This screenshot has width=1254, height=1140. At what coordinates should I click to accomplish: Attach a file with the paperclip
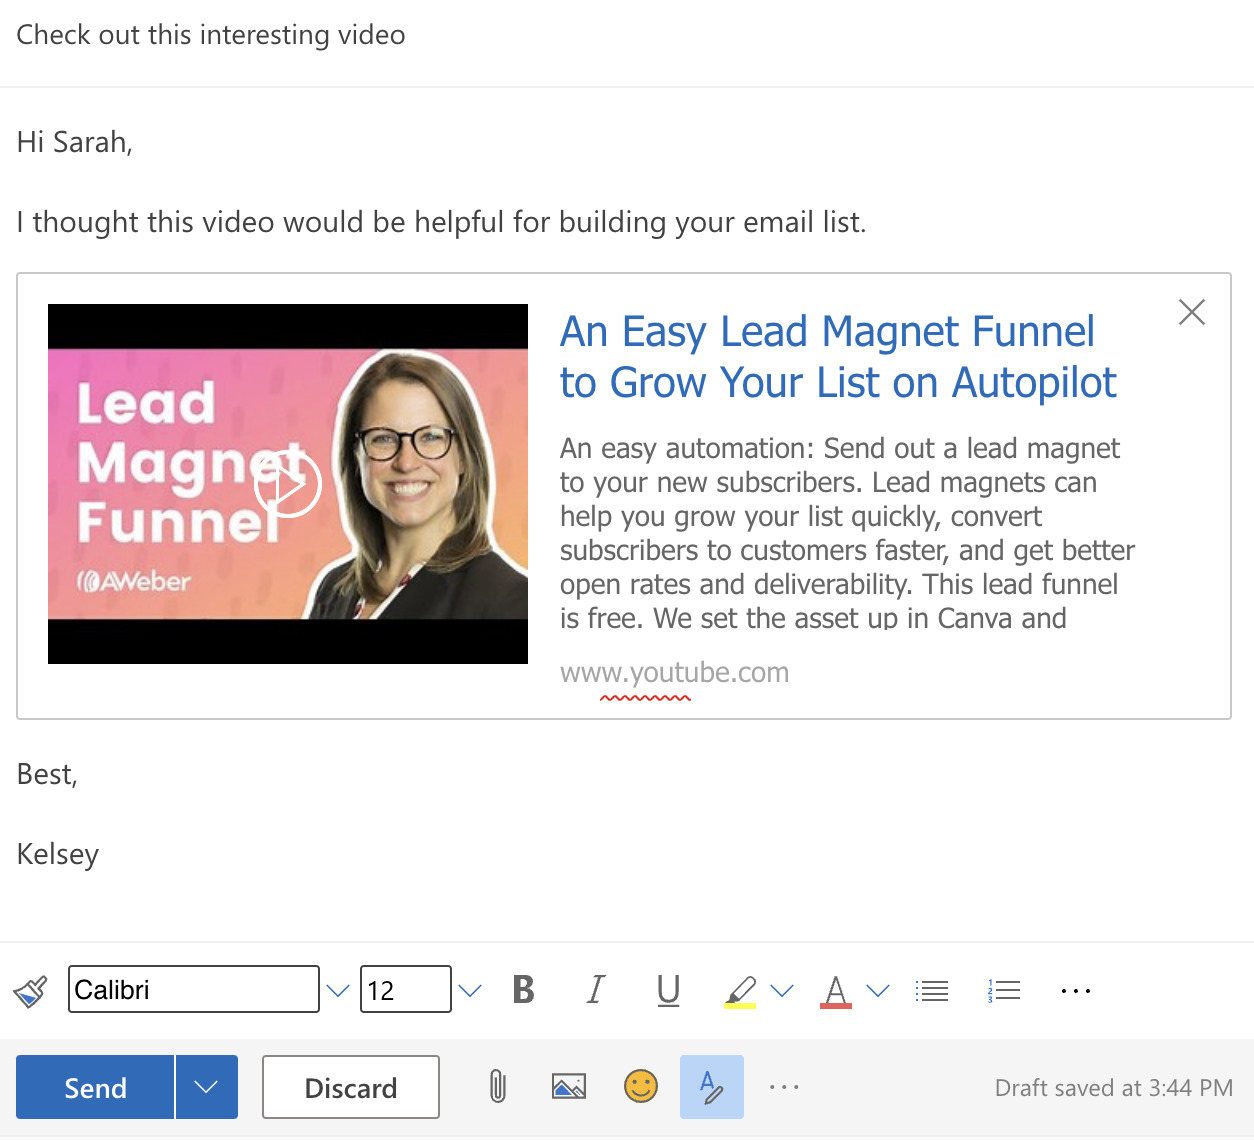(x=497, y=1087)
